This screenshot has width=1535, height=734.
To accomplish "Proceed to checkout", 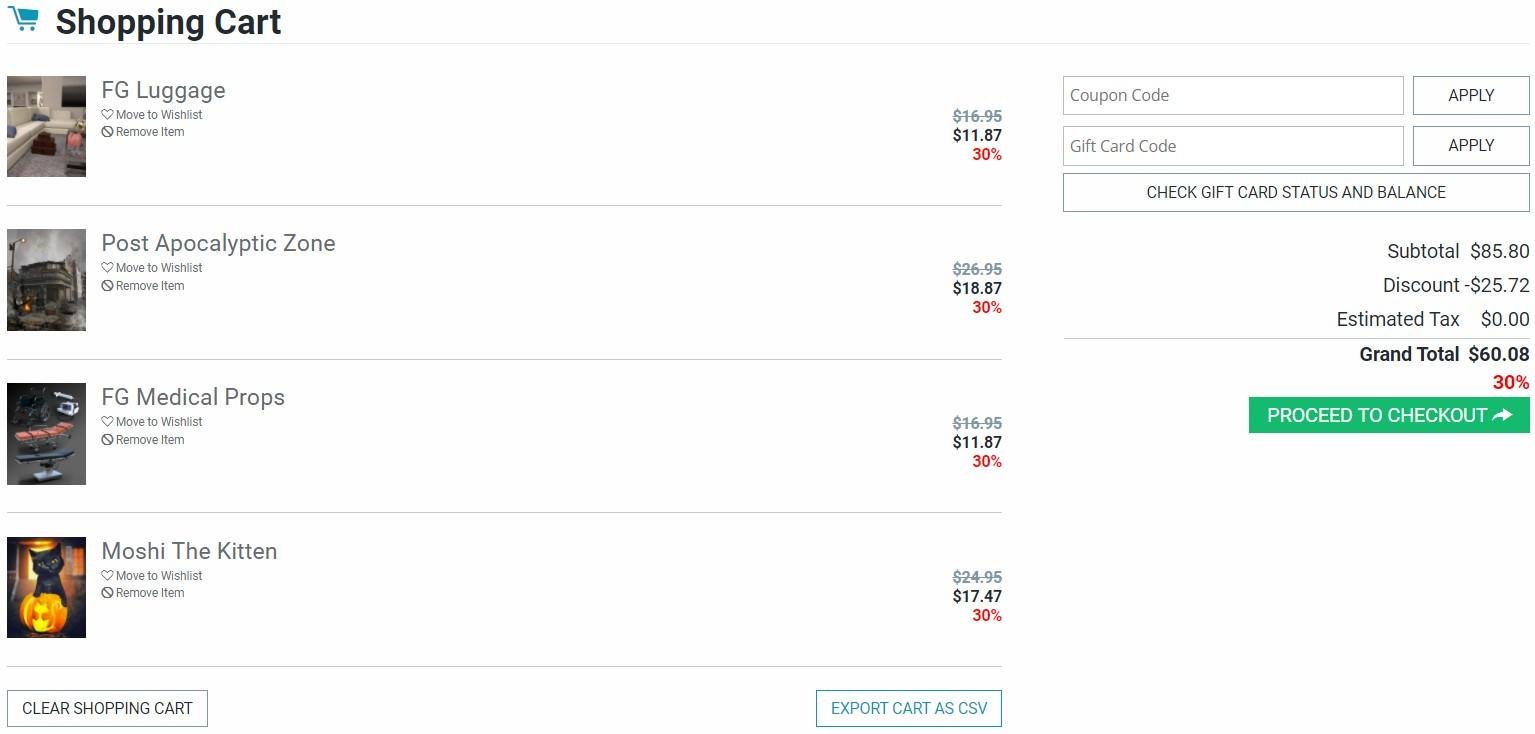I will tap(1388, 415).
